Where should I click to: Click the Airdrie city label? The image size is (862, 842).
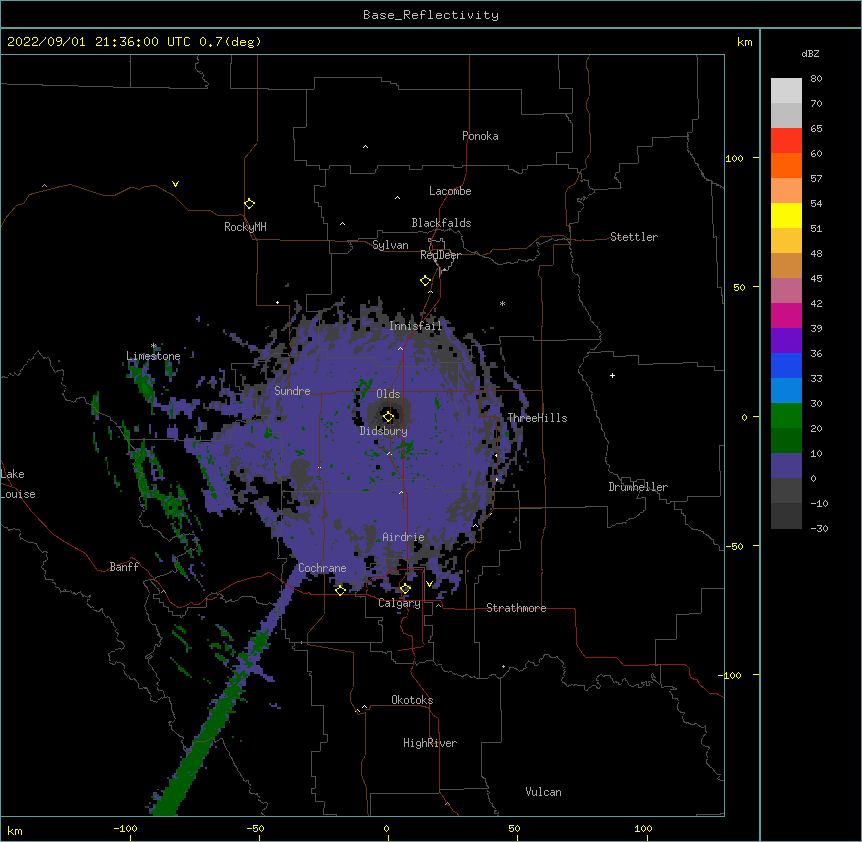click(x=403, y=537)
